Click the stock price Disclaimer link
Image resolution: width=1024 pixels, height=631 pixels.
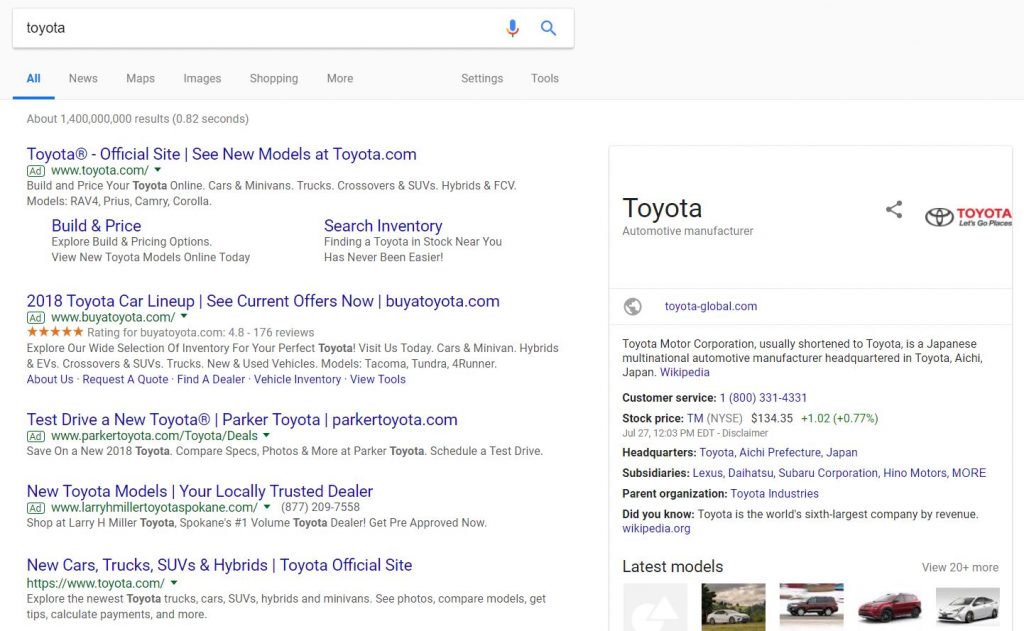point(745,433)
